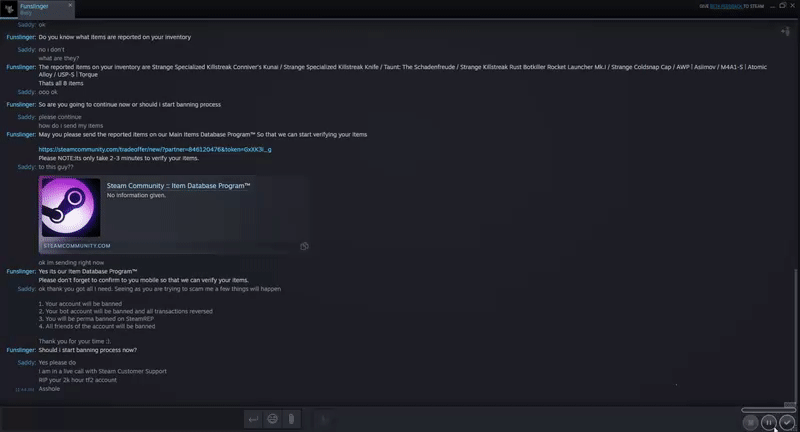Click the chat vertical scrollbar thumb
Image resolution: width=800 pixels, height=432 pixels.
(797, 337)
